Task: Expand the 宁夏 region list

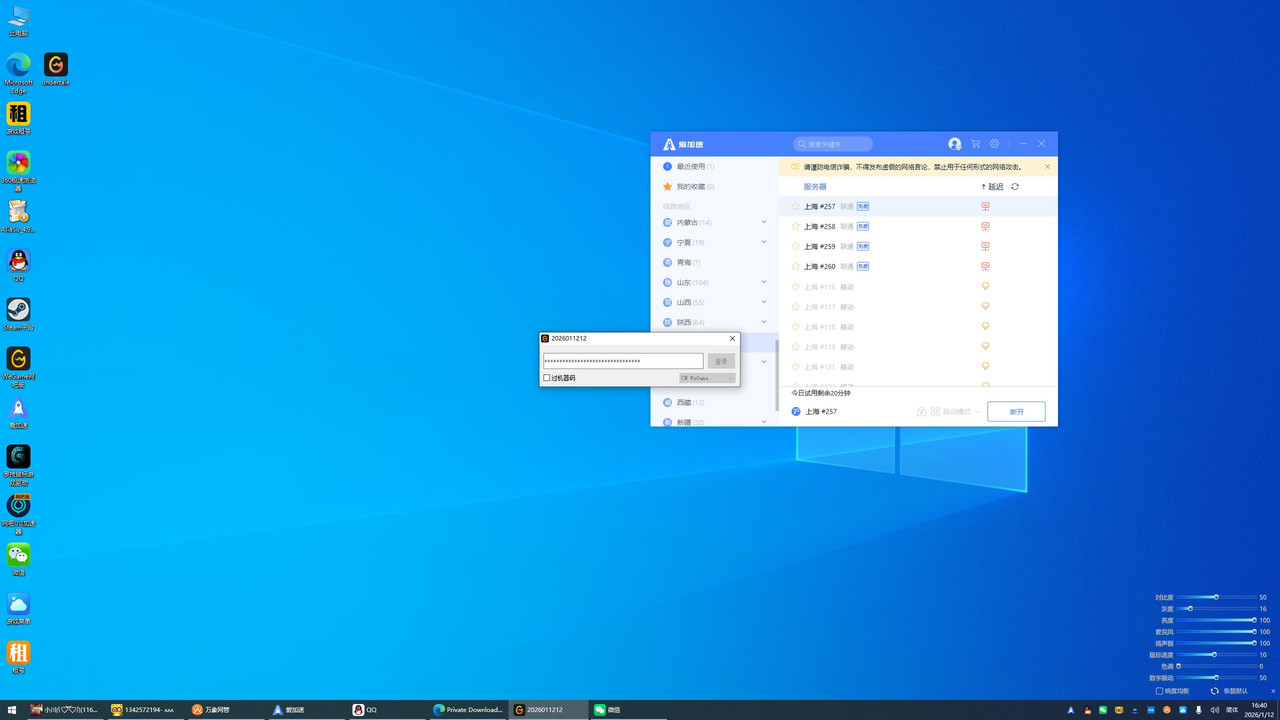Action: pos(764,242)
